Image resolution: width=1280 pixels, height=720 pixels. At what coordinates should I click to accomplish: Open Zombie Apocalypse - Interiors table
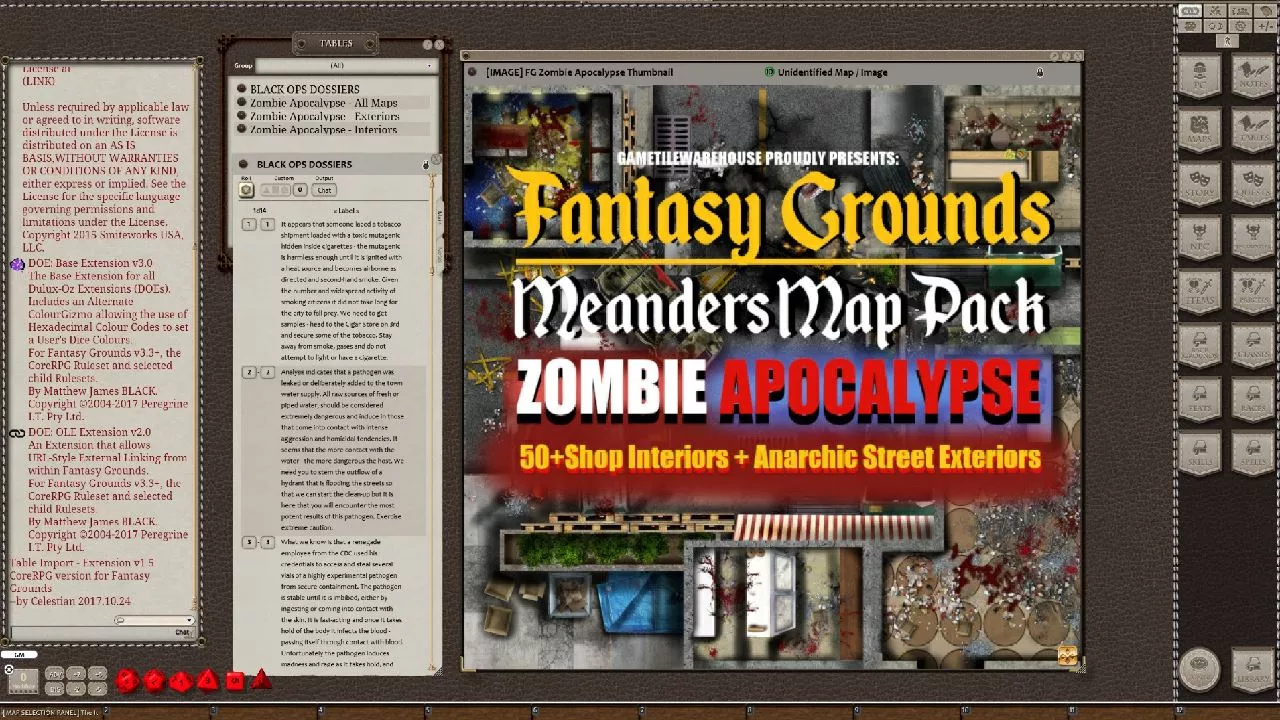click(323, 129)
